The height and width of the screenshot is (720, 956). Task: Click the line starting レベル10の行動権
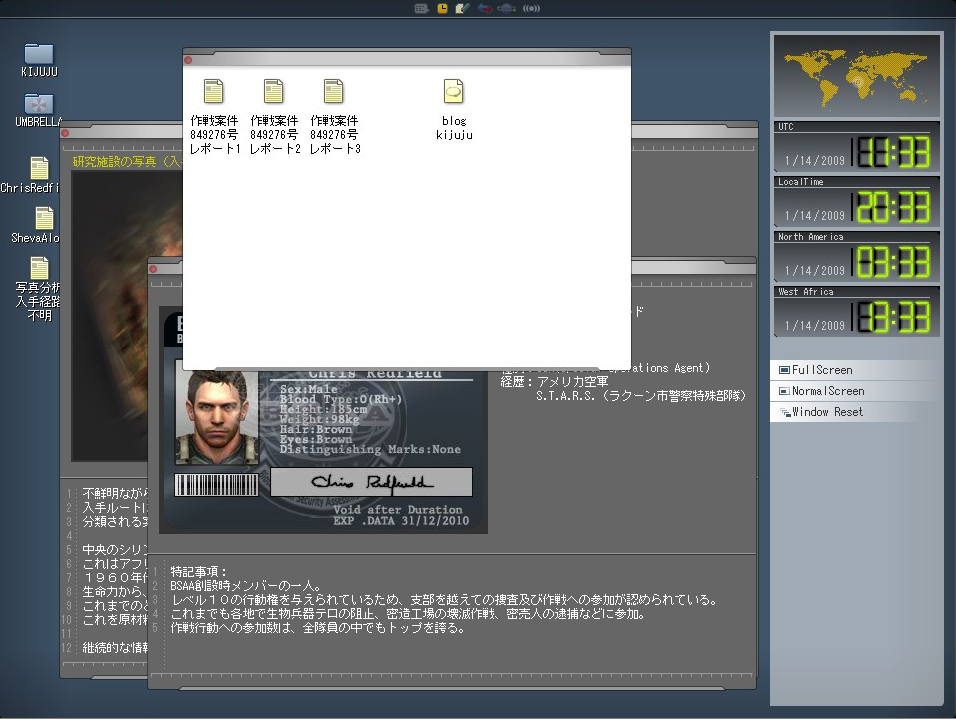point(444,600)
